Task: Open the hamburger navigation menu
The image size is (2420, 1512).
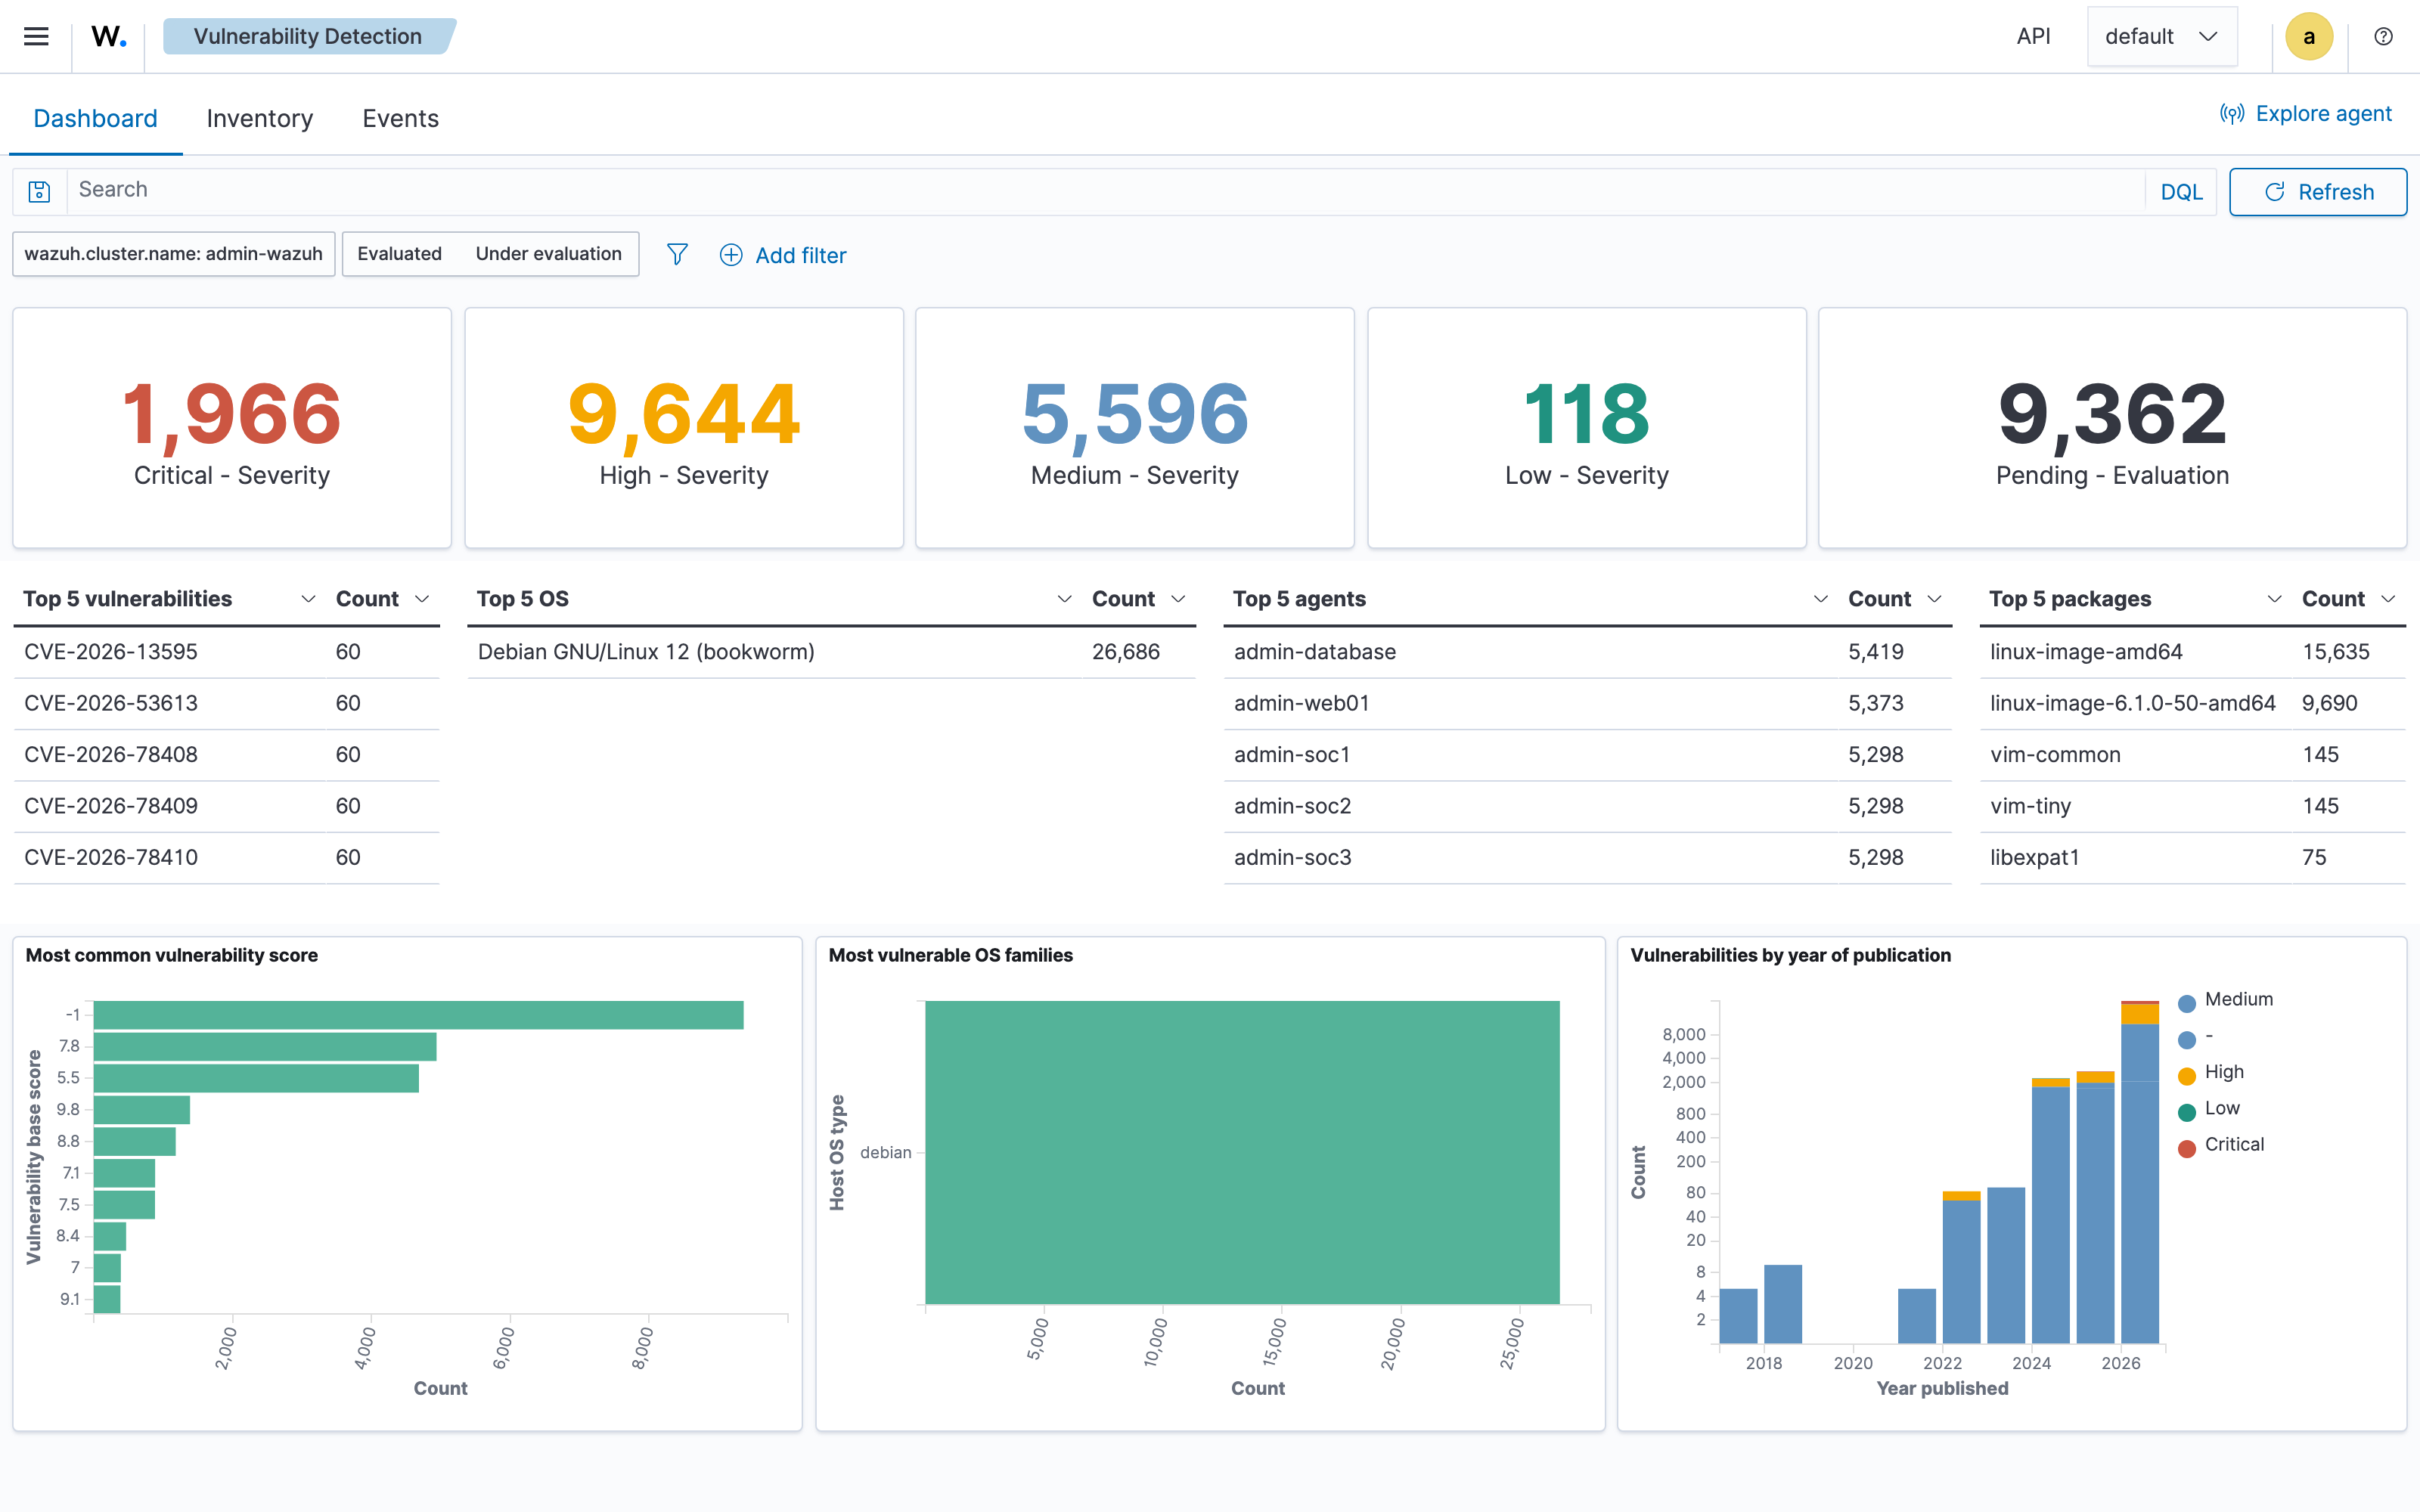Action: tap(36, 36)
